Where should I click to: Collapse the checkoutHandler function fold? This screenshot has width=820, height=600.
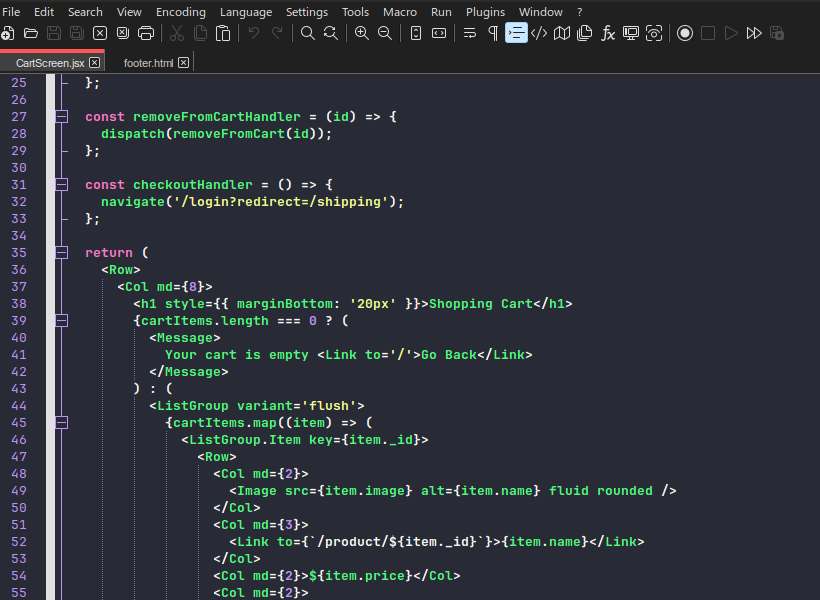[x=60, y=184]
